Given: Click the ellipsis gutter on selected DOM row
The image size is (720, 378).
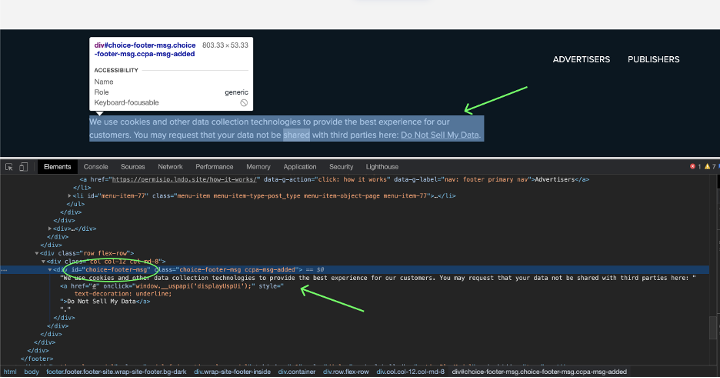Looking at the screenshot, I should (x=4, y=270).
